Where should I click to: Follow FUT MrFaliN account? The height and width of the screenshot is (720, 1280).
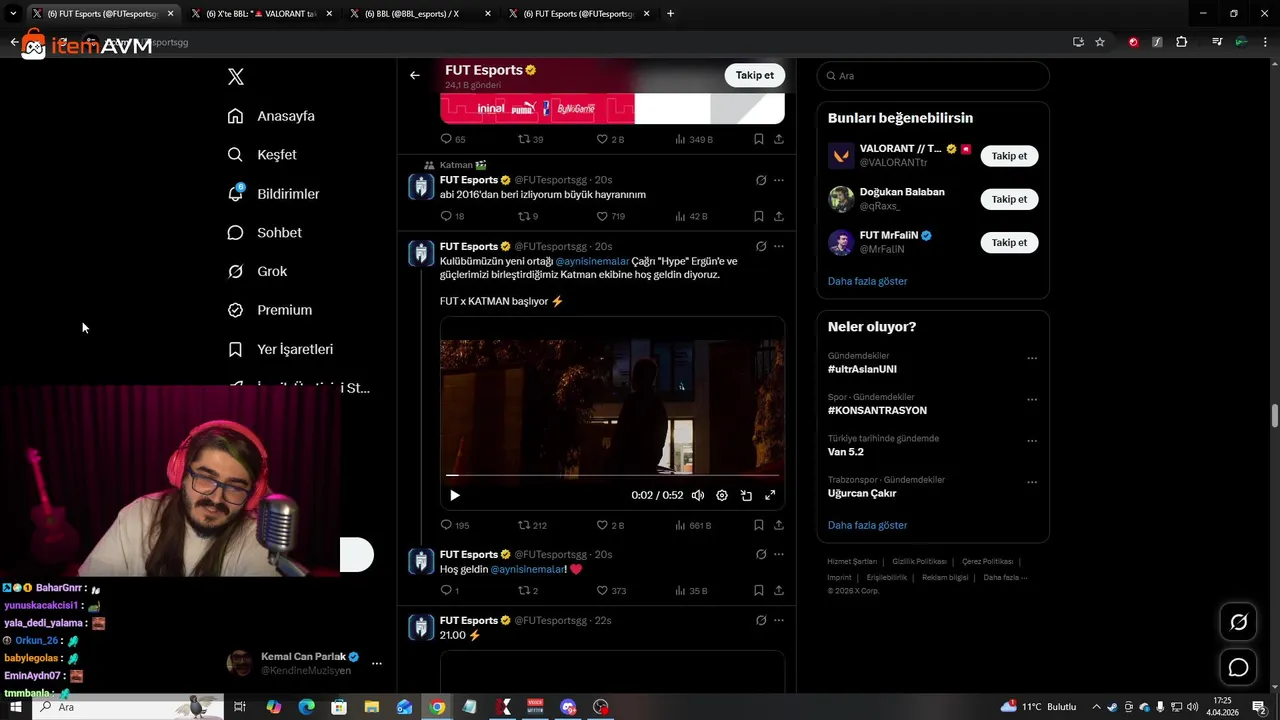point(1009,242)
